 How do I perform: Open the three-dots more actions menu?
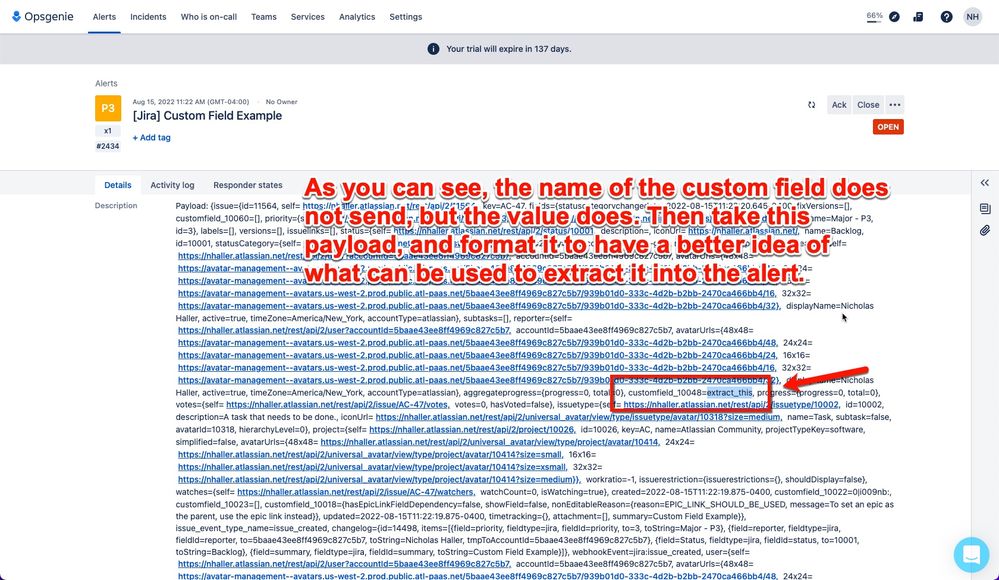pyautogui.click(x=895, y=105)
